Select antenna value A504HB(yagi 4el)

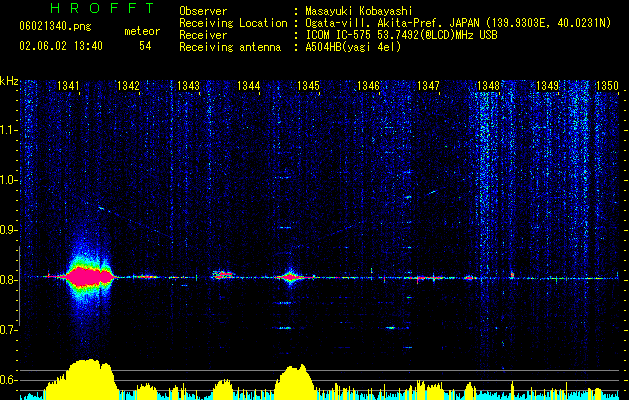tap(353, 47)
